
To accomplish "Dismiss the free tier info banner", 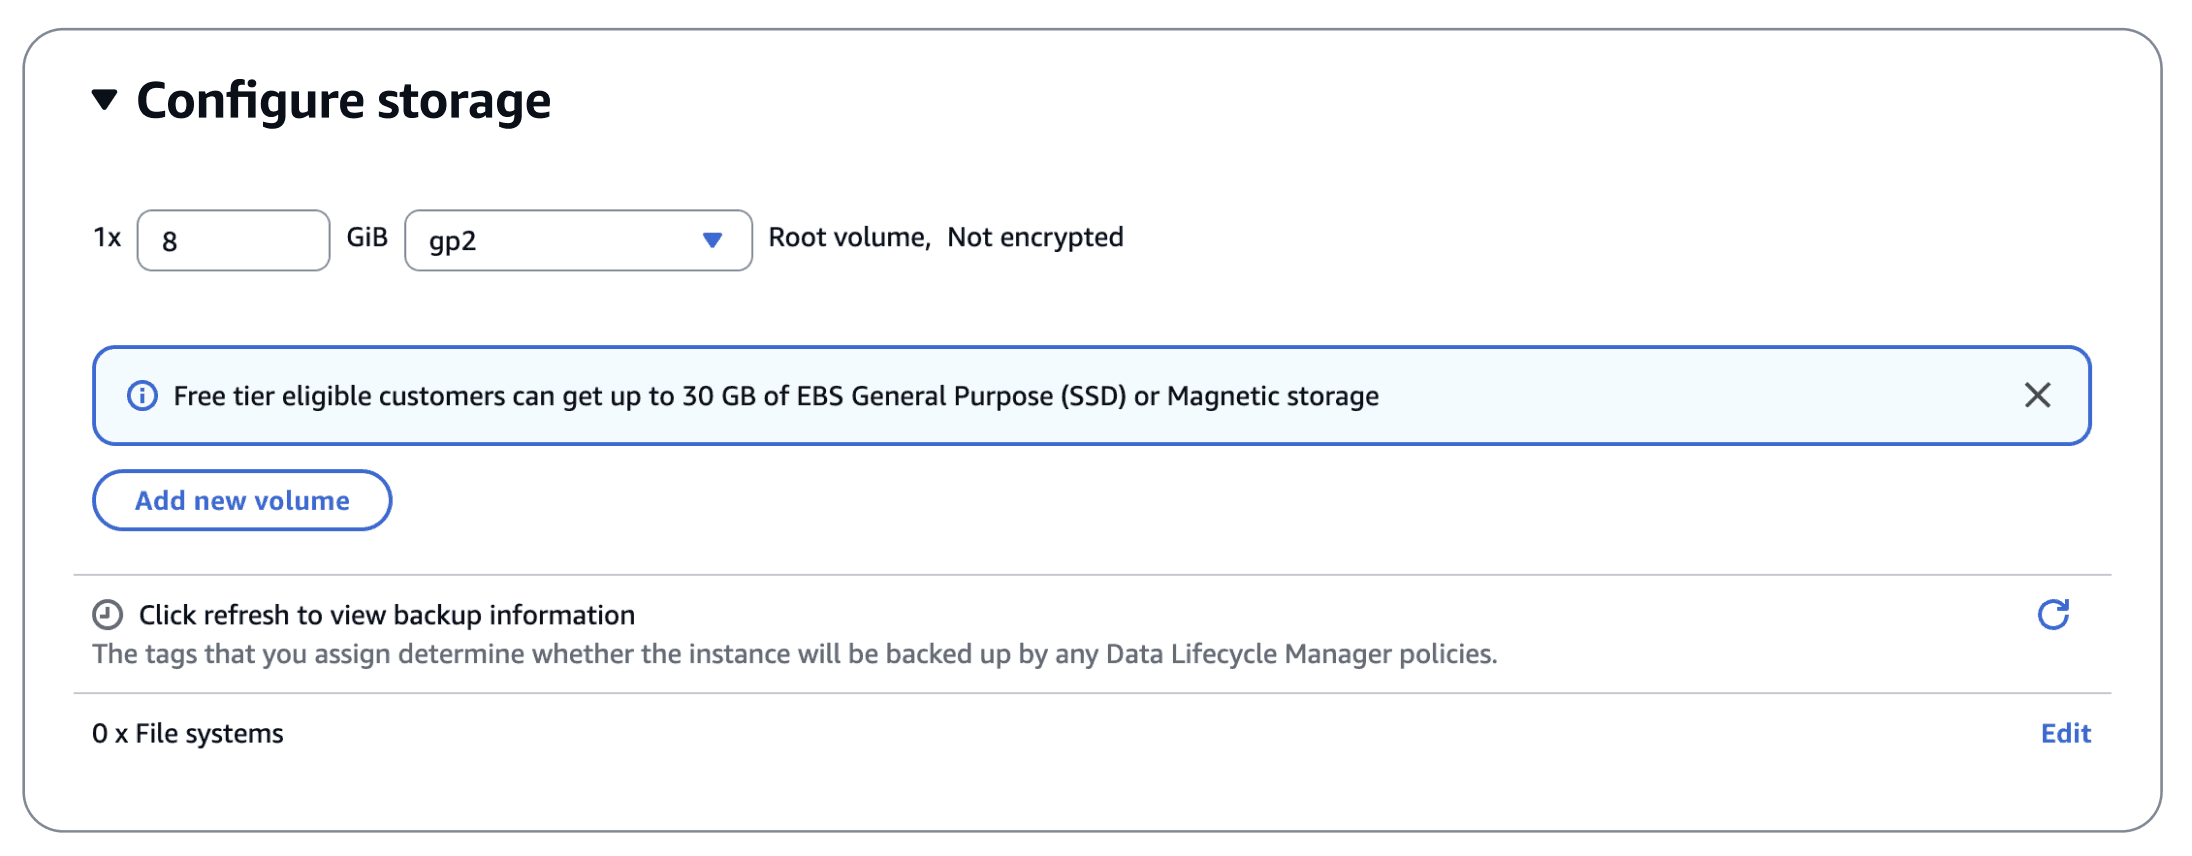I will [x=2037, y=395].
